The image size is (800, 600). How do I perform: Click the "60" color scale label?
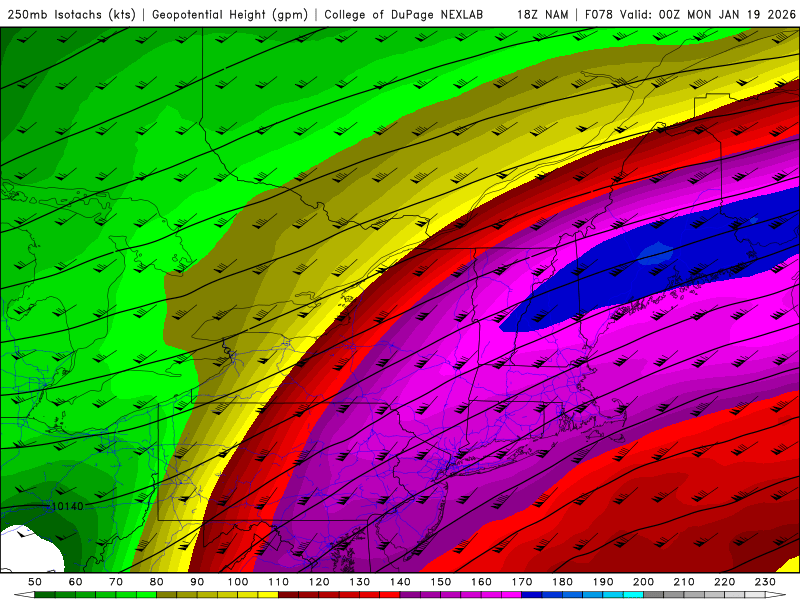coord(75,582)
